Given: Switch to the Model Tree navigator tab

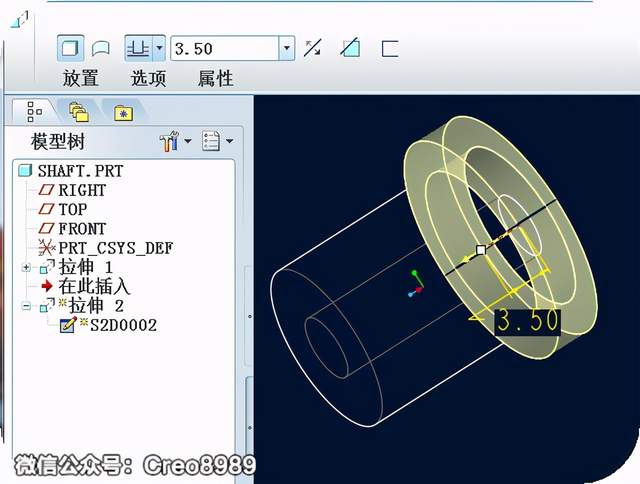Looking at the screenshot, I should [34, 111].
